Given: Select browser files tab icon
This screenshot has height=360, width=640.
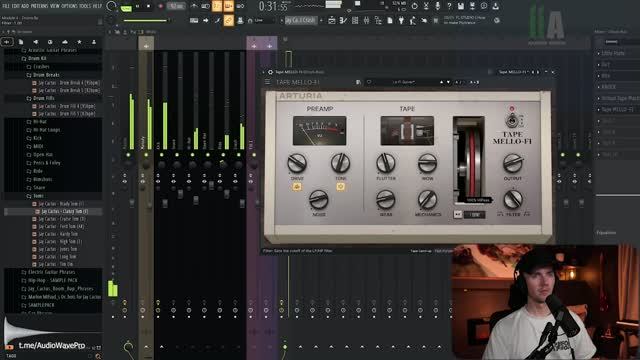Looking at the screenshot, I should [21, 42].
